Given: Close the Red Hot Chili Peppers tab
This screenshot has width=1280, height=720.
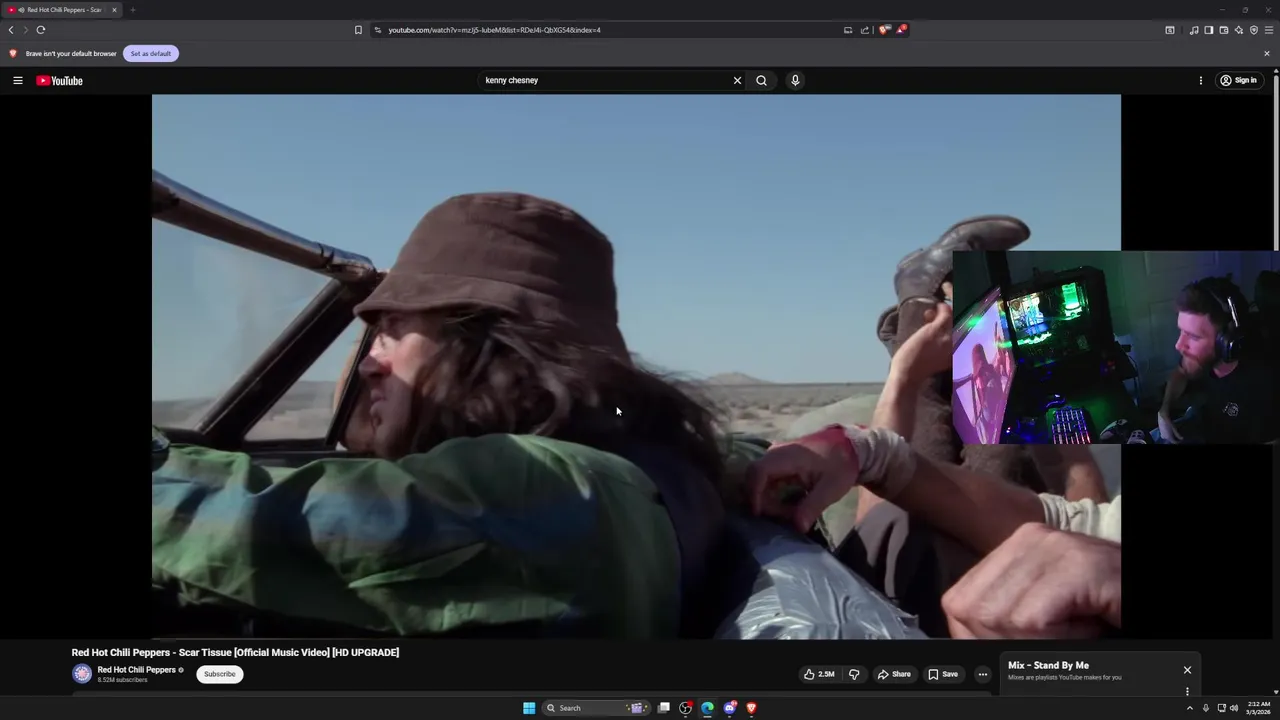Looking at the screenshot, I should coord(114,10).
